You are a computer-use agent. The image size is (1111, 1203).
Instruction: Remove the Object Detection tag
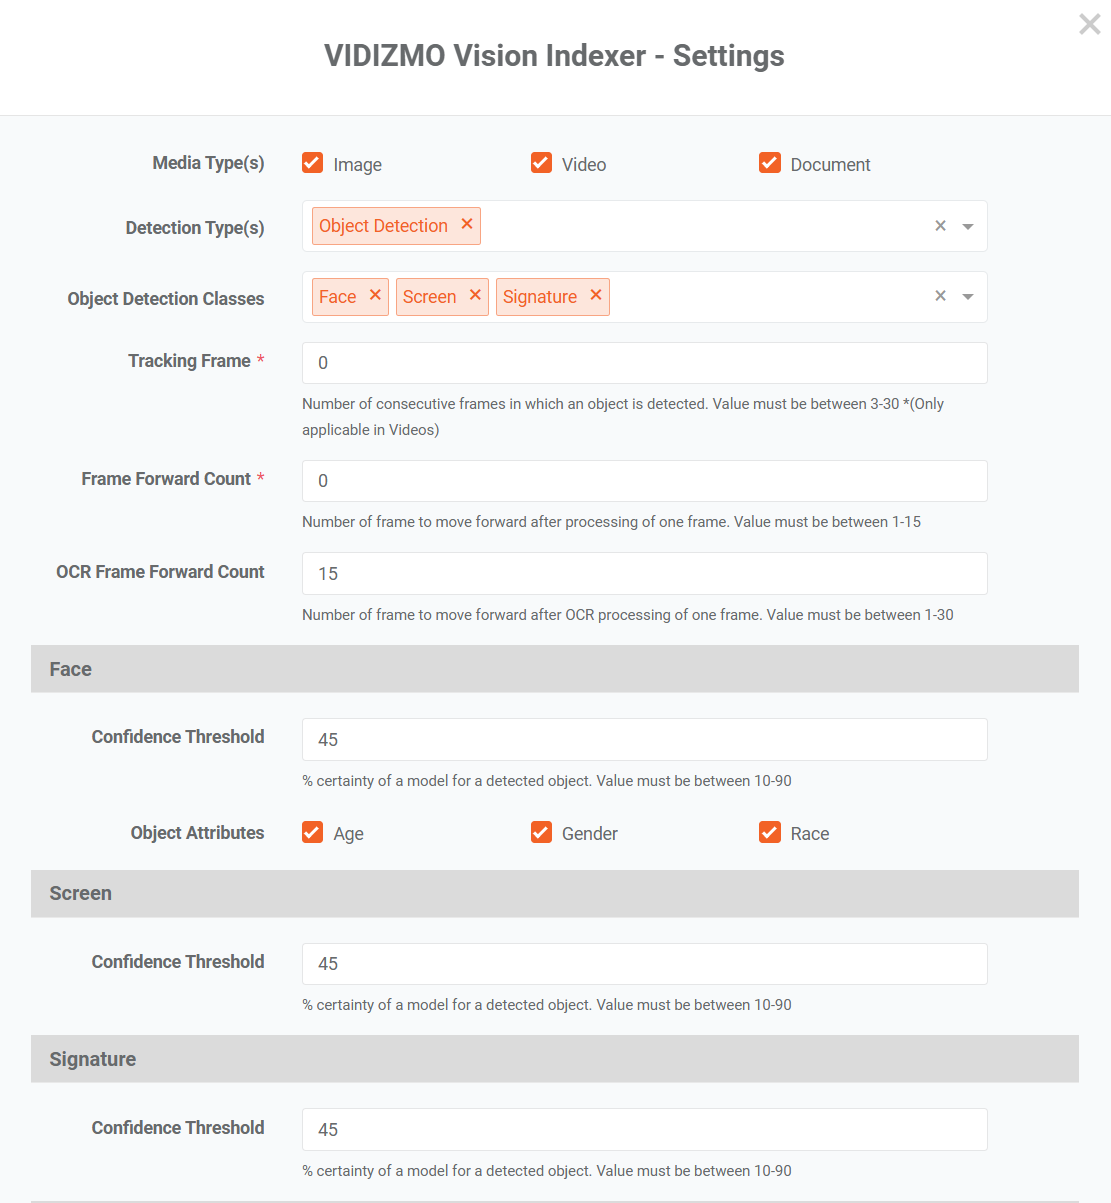point(466,225)
